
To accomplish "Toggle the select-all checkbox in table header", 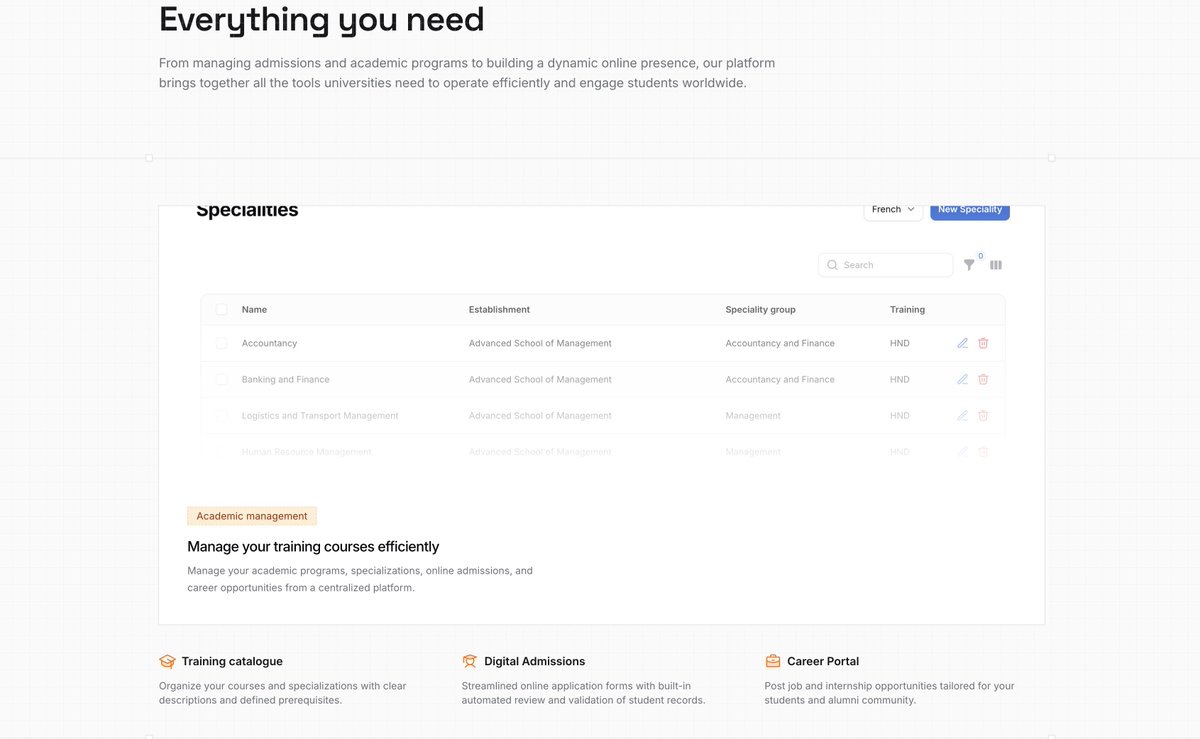I will (x=221, y=310).
